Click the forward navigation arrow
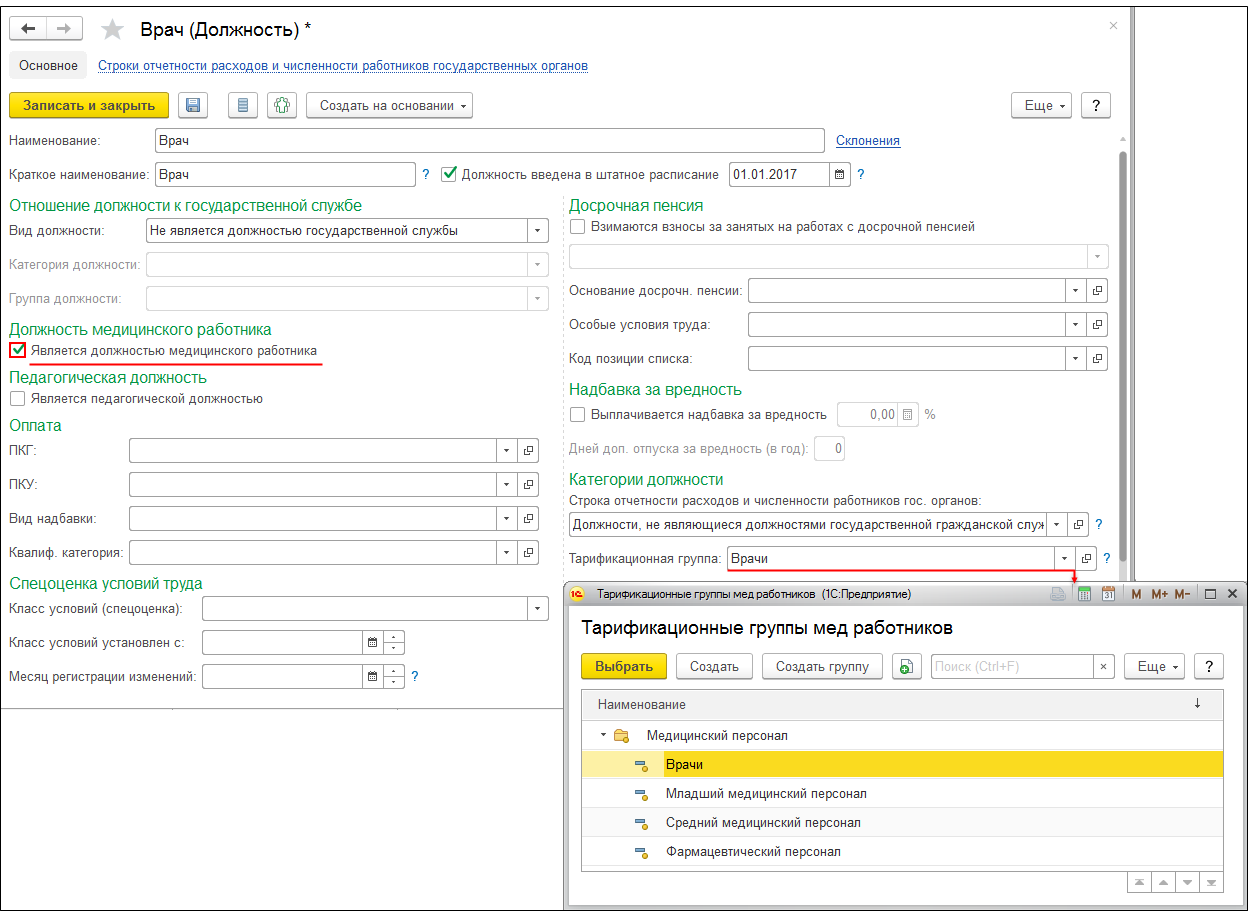The image size is (1248, 911). click(65, 30)
